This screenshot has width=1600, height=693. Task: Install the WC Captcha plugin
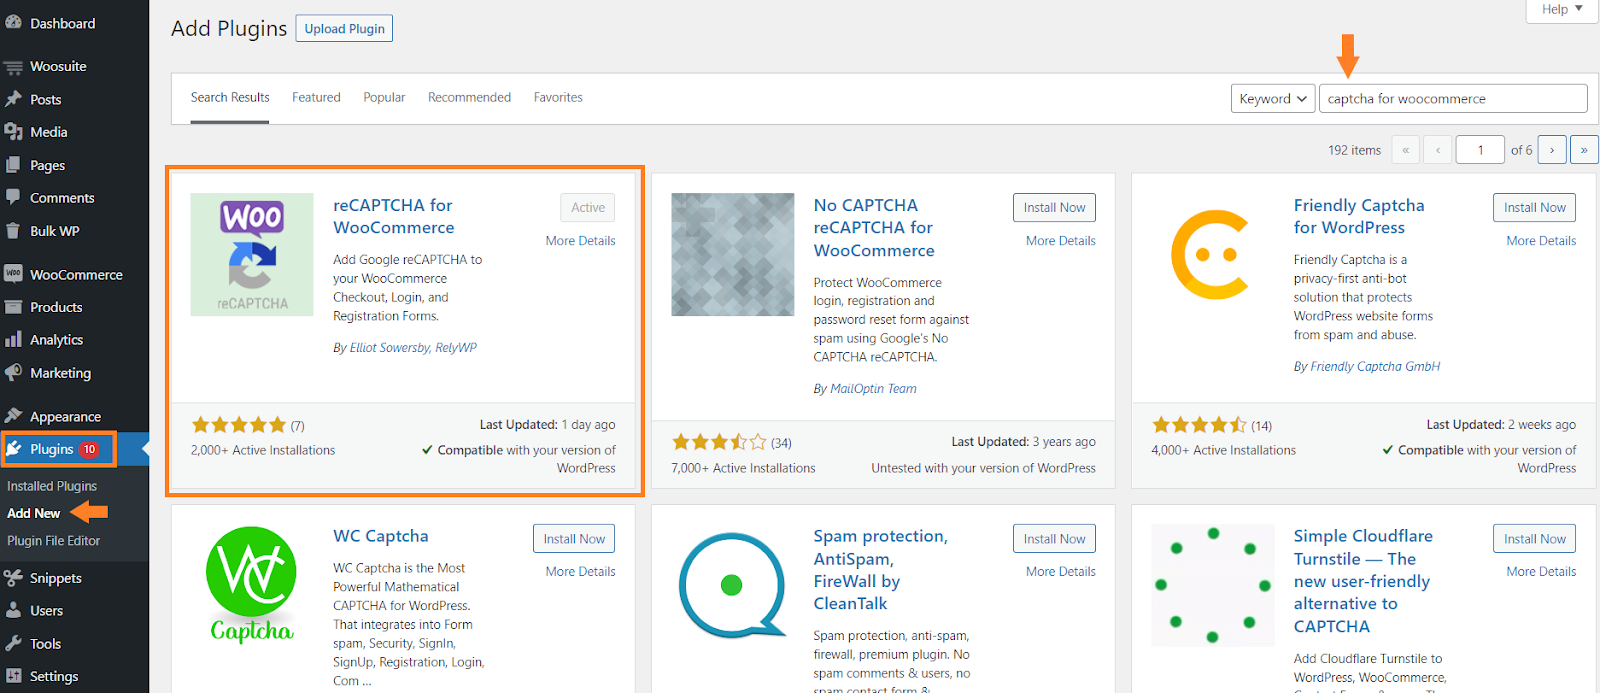pyautogui.click(x=574, y=538)
